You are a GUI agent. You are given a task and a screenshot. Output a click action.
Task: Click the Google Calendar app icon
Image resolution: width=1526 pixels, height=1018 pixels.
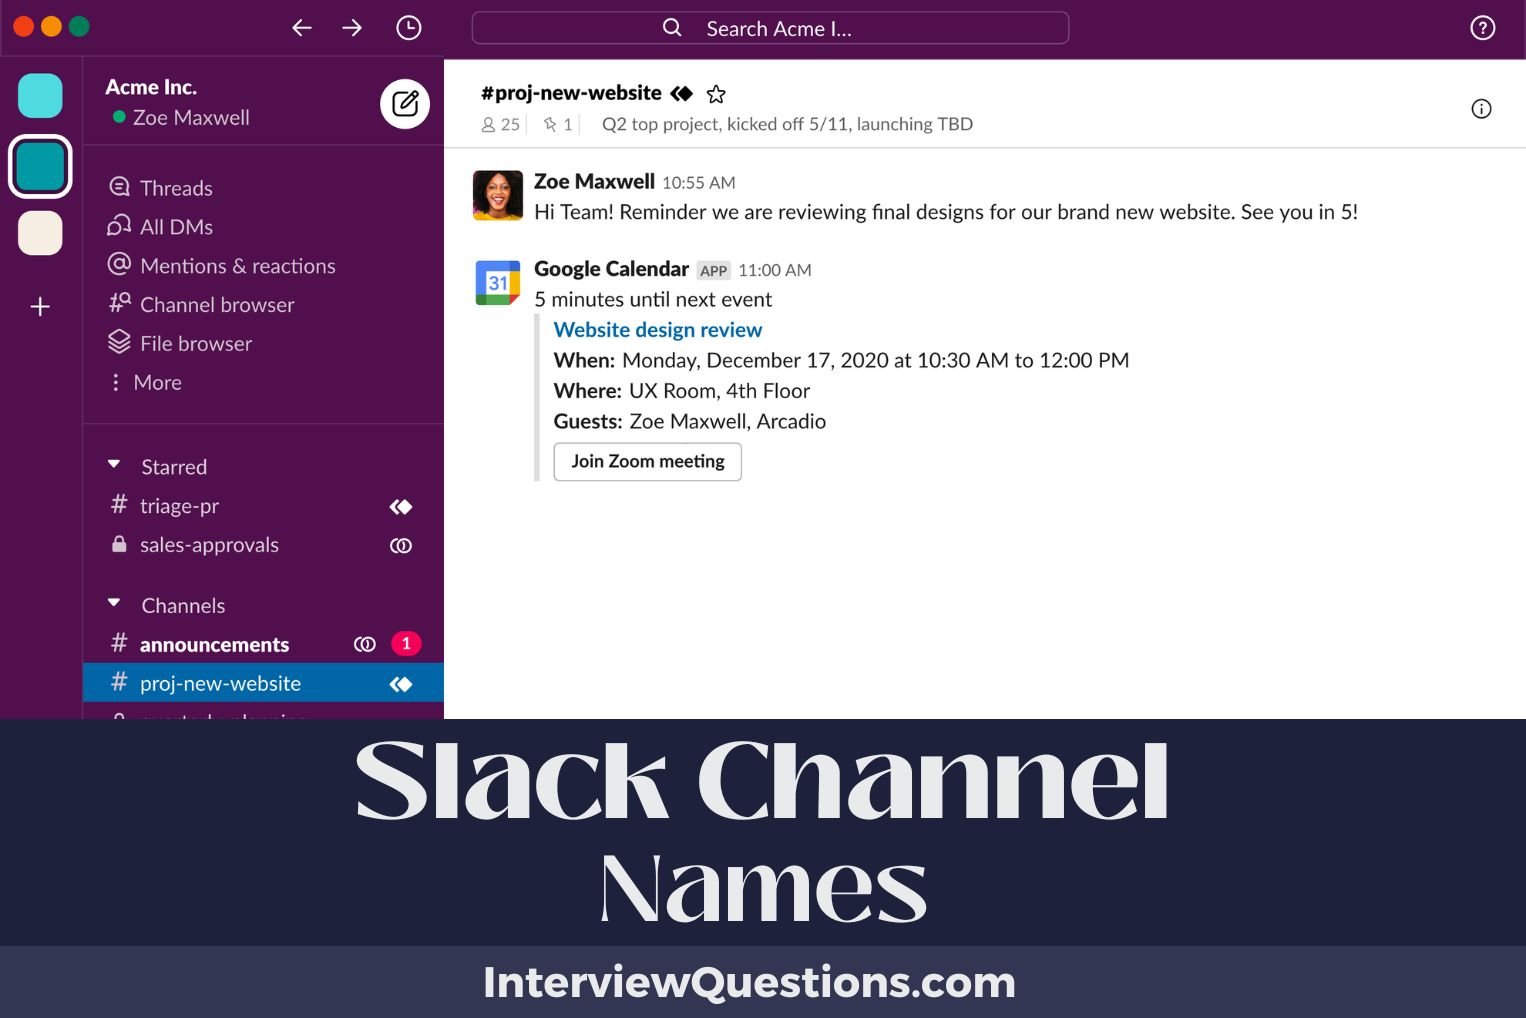pyautogui.click(x=498, y=282)
